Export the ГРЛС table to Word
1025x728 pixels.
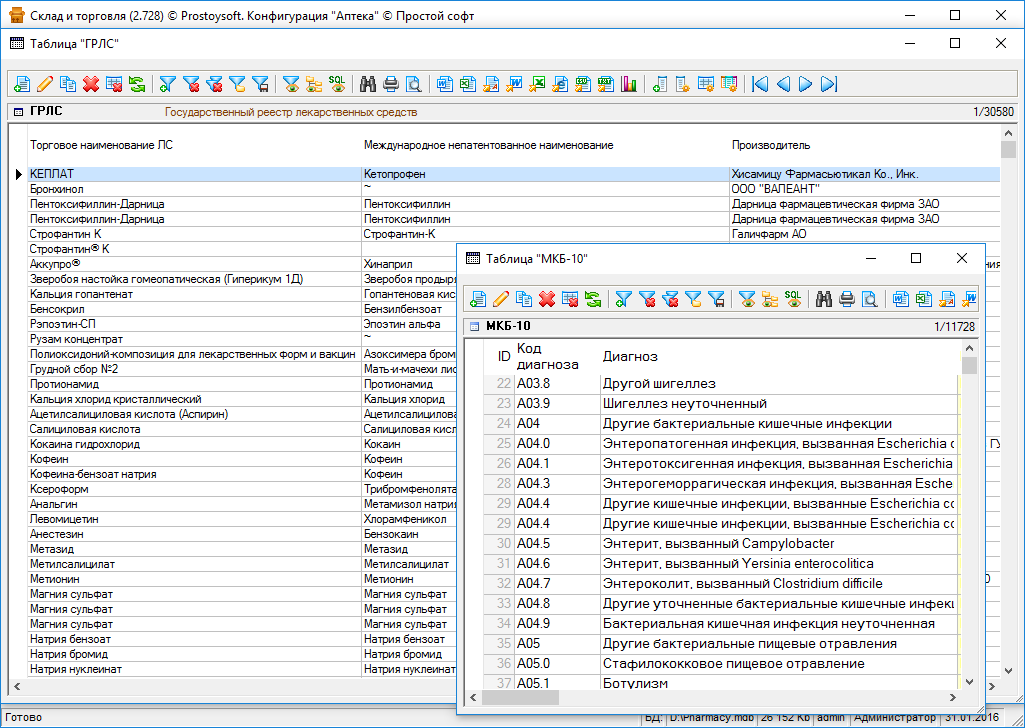pyautogui.click(x=445, y=84)
